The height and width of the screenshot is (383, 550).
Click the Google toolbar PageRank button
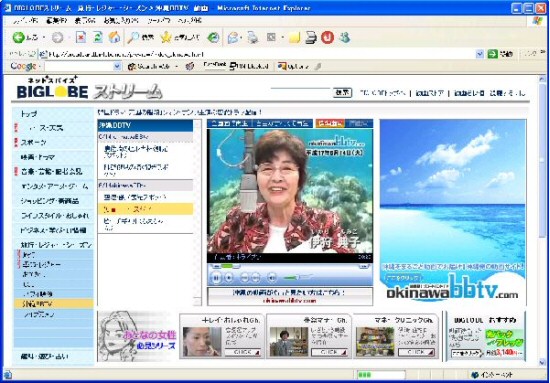(215, 66)
